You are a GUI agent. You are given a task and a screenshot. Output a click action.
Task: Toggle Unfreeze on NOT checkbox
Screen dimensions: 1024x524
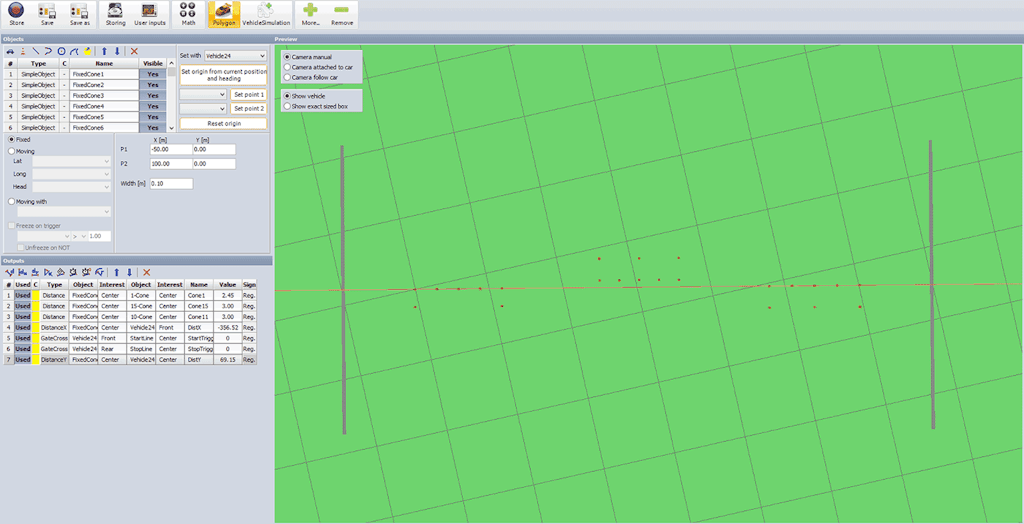(x=22, y=248)
